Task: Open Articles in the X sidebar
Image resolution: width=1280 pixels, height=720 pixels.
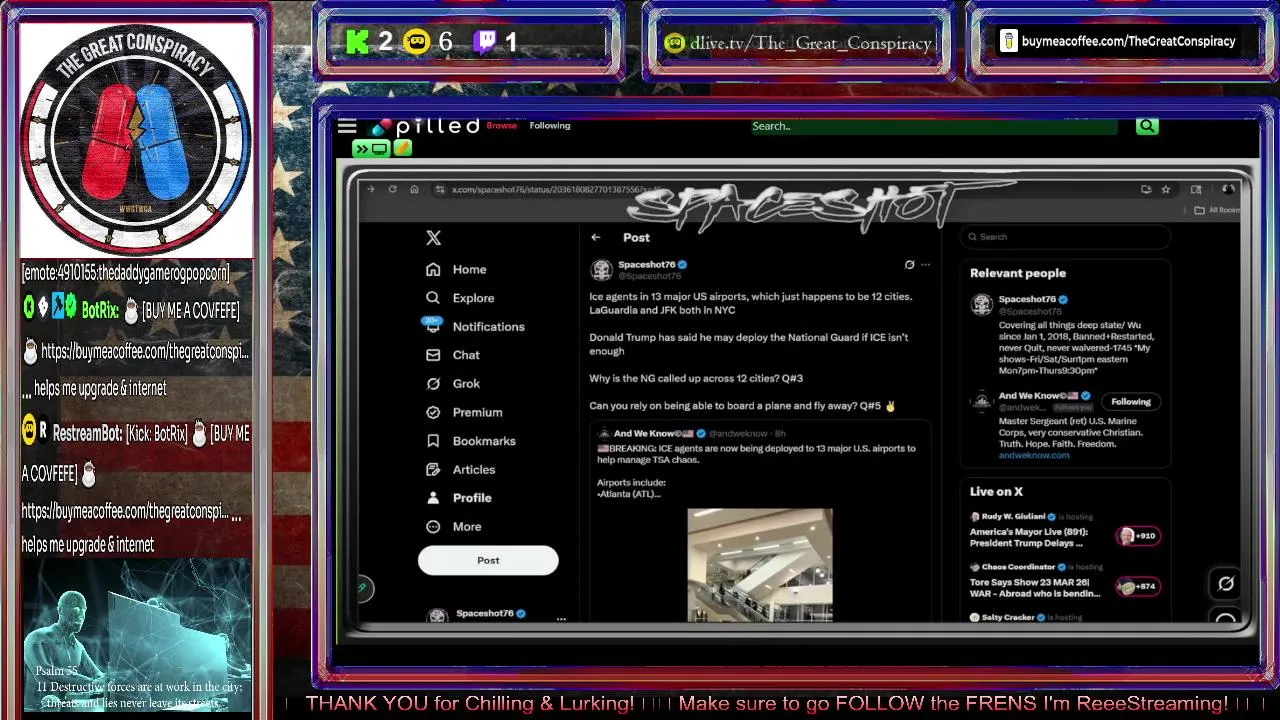Action: tap(460, 469)
